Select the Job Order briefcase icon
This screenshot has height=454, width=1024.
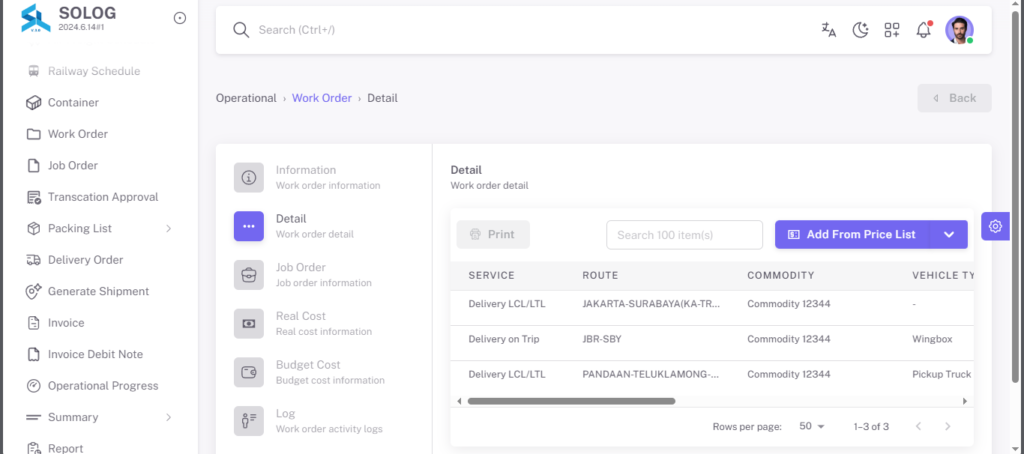click(249, 275)
